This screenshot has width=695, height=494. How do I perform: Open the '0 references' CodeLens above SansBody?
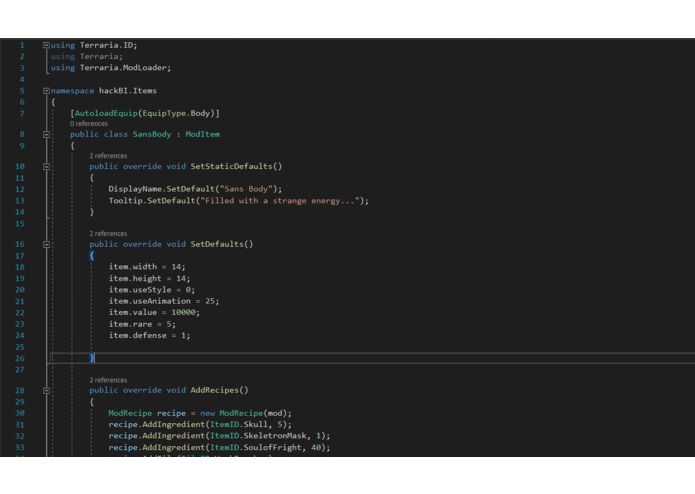pos(89,124)
